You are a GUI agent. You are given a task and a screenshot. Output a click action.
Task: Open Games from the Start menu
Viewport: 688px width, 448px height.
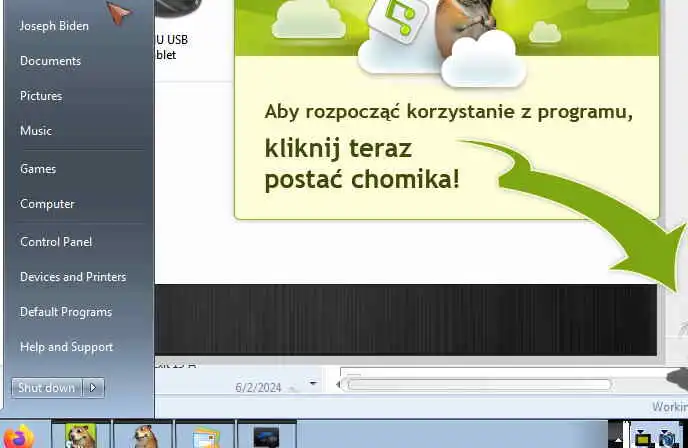coord(38,169)
